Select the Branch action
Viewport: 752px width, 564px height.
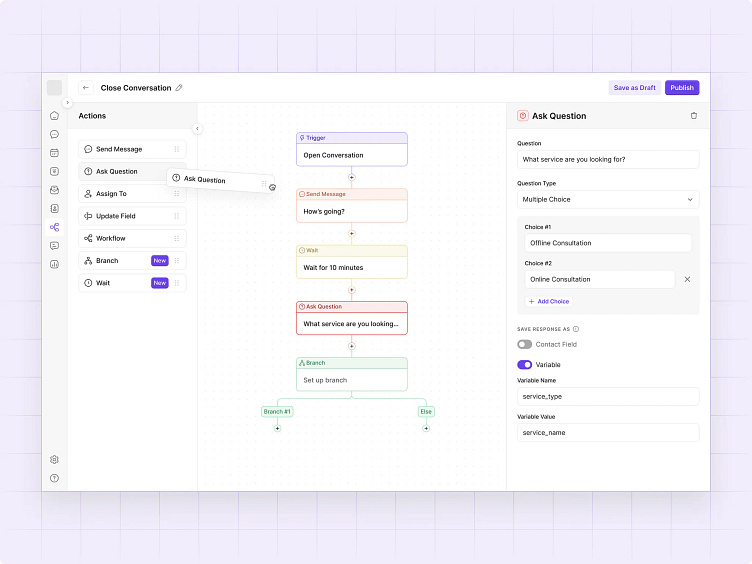tap(132, 260)
